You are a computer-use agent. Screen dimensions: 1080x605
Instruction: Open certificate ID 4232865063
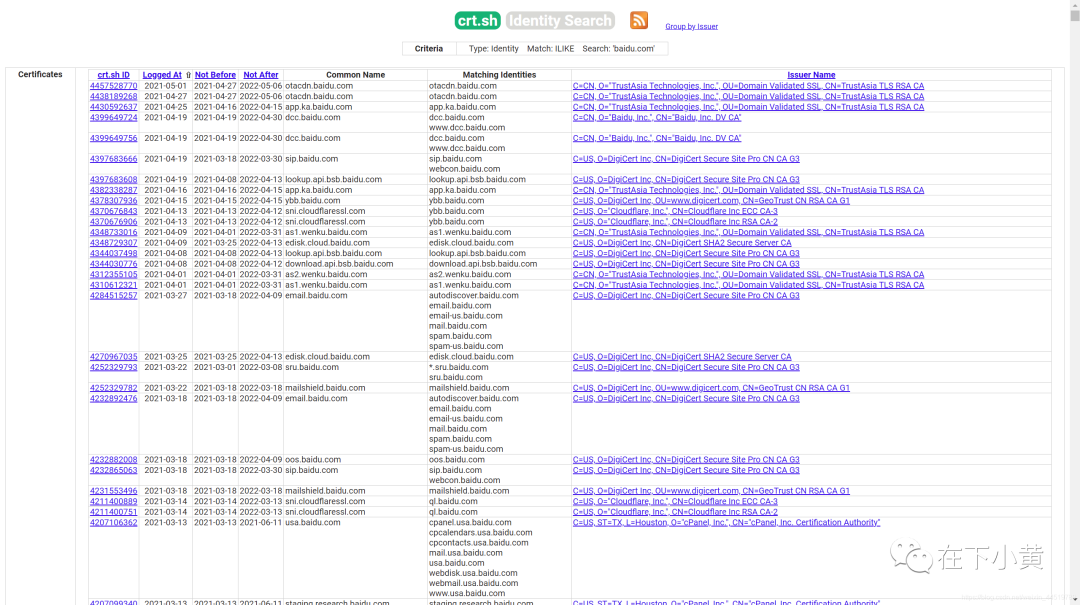pyautogui.click(x=113, y=470)
